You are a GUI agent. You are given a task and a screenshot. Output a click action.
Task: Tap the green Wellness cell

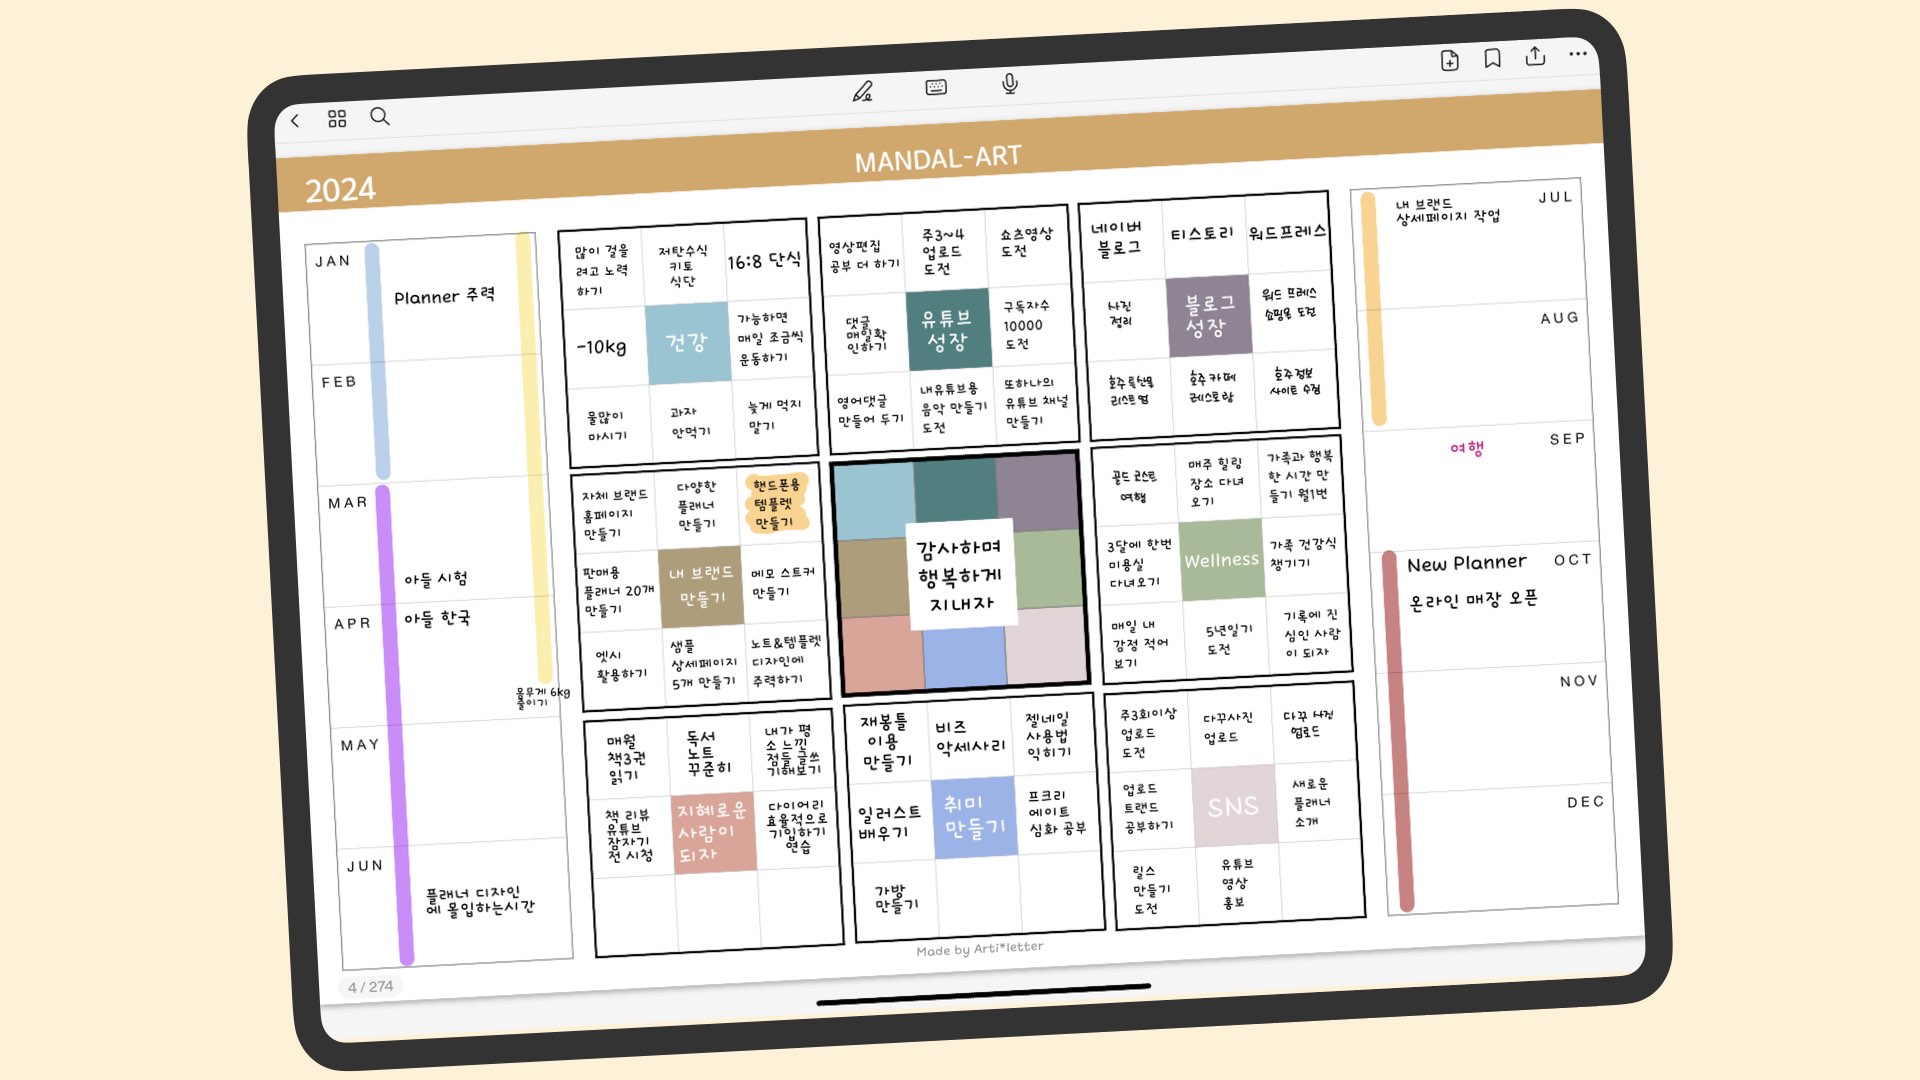coord(1222,561)
